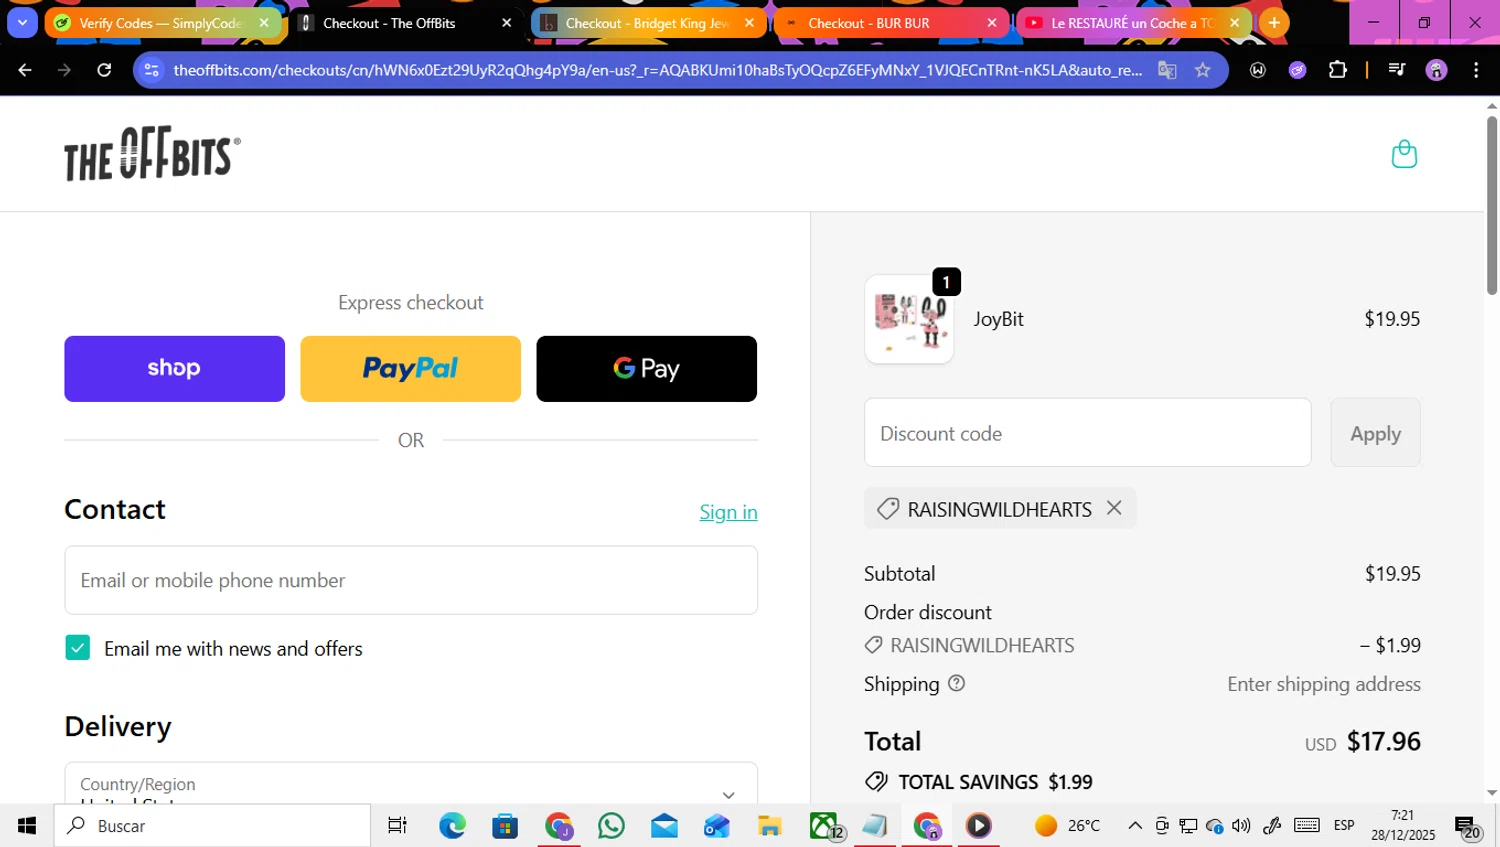
Task: Click the JoyBit product thumbnail
Action: [909, 318]
